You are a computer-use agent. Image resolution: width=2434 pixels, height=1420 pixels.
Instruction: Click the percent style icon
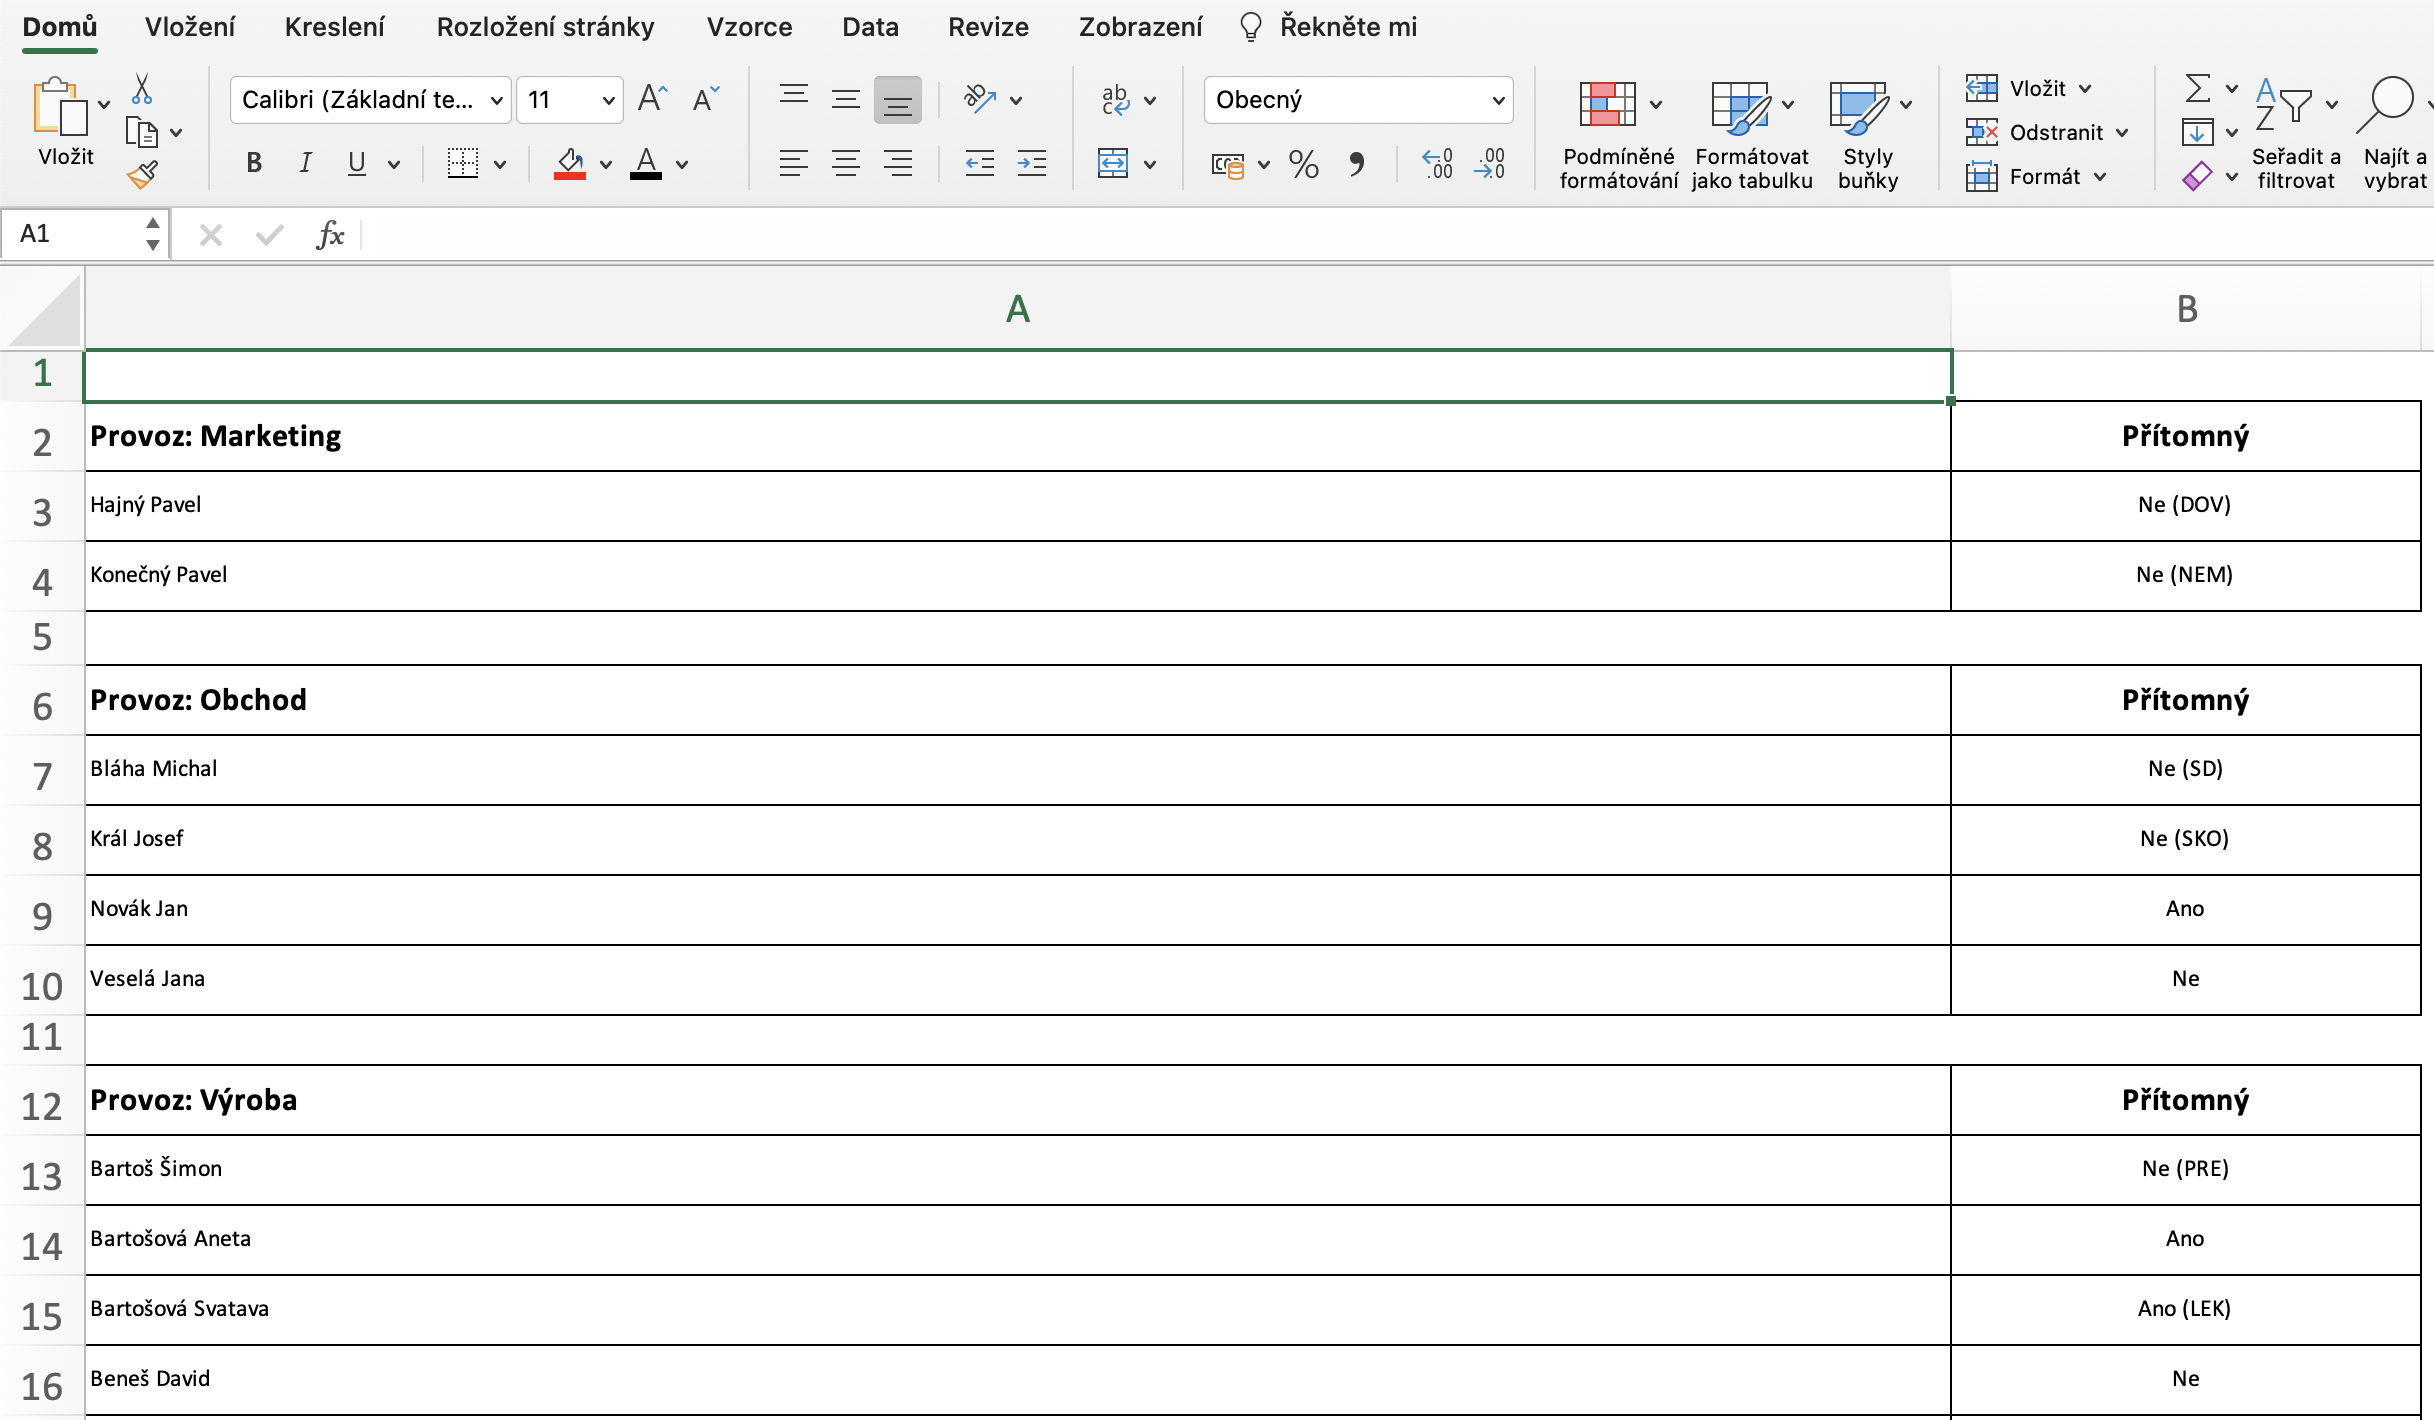(x=1303, y=164)
